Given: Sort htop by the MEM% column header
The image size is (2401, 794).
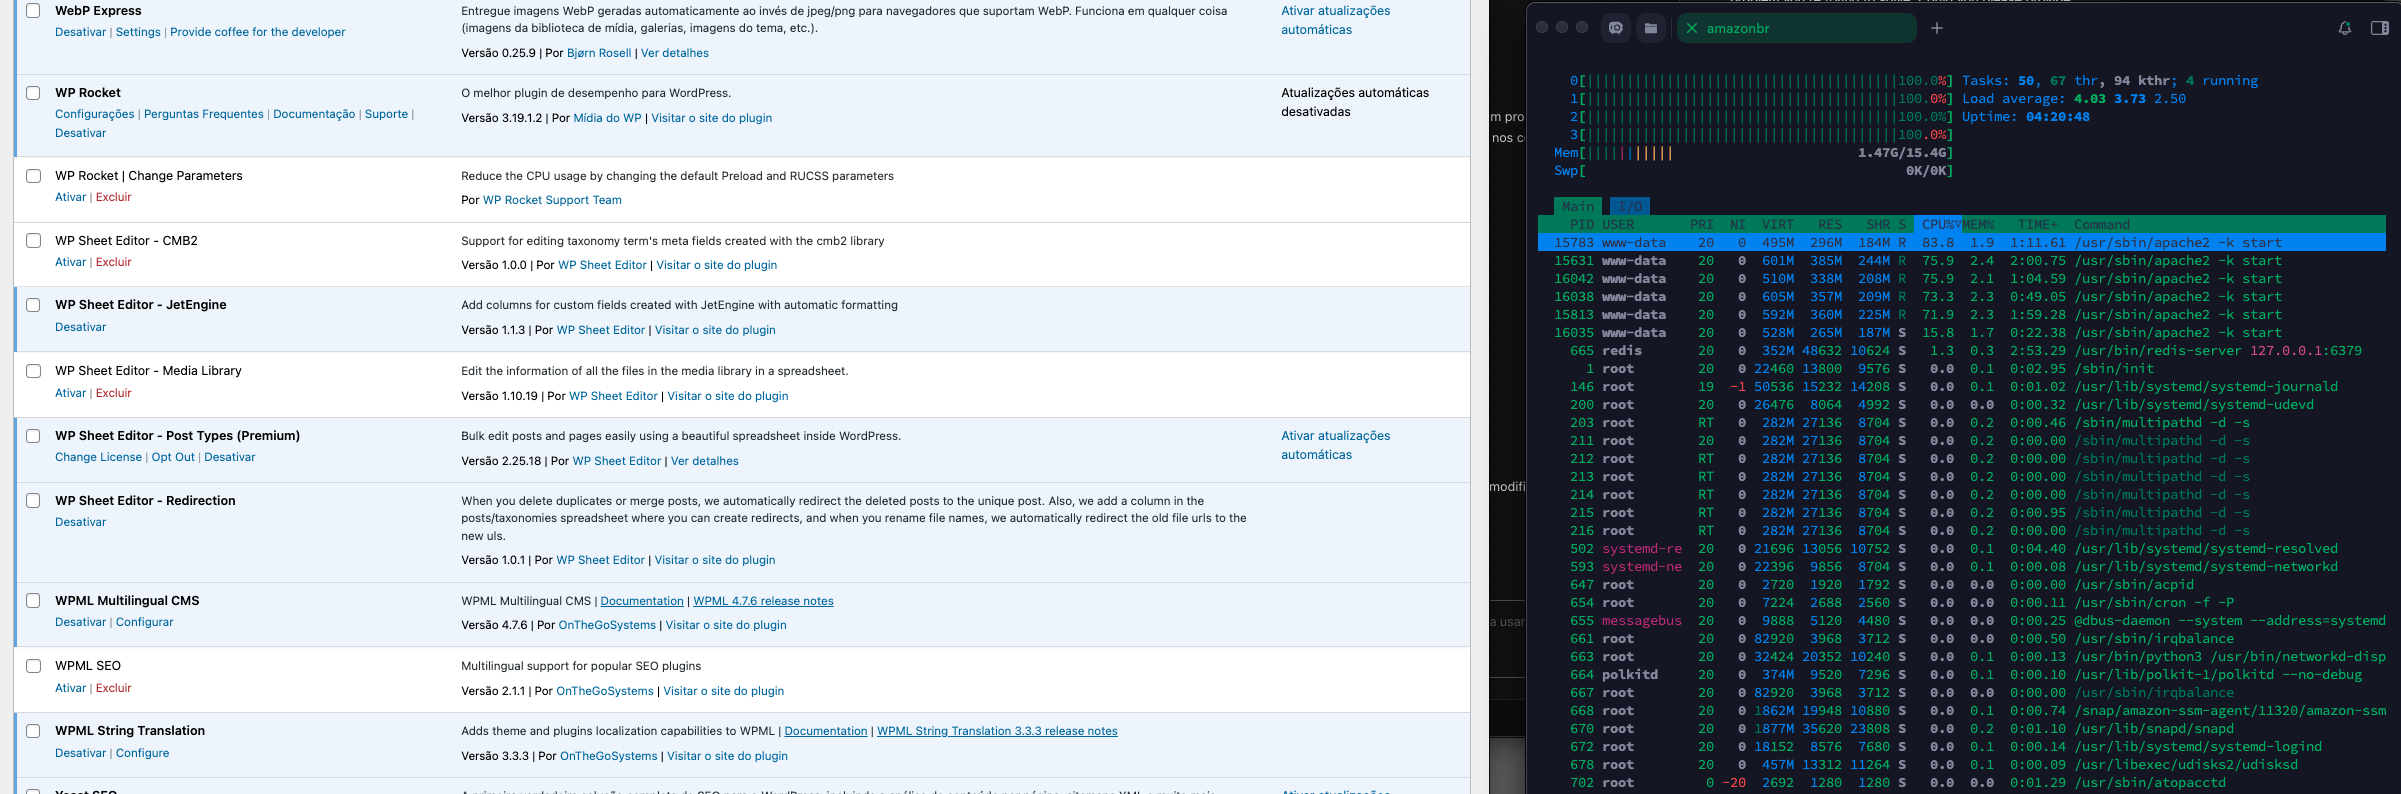Looking at the screenshot, I should pos(1978,225).
